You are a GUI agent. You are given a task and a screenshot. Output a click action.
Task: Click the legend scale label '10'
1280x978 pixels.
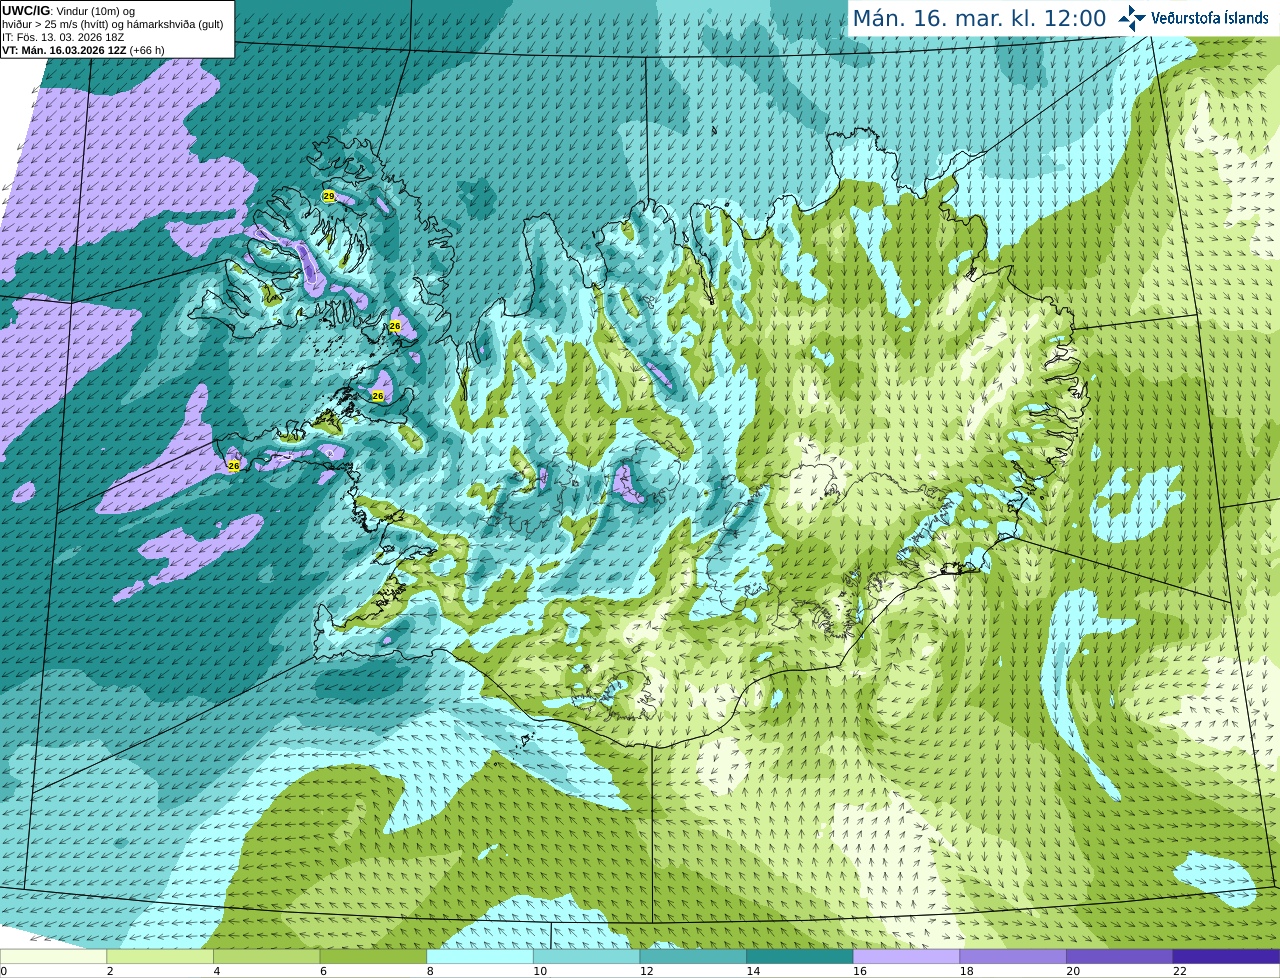[x=540, y=971]
